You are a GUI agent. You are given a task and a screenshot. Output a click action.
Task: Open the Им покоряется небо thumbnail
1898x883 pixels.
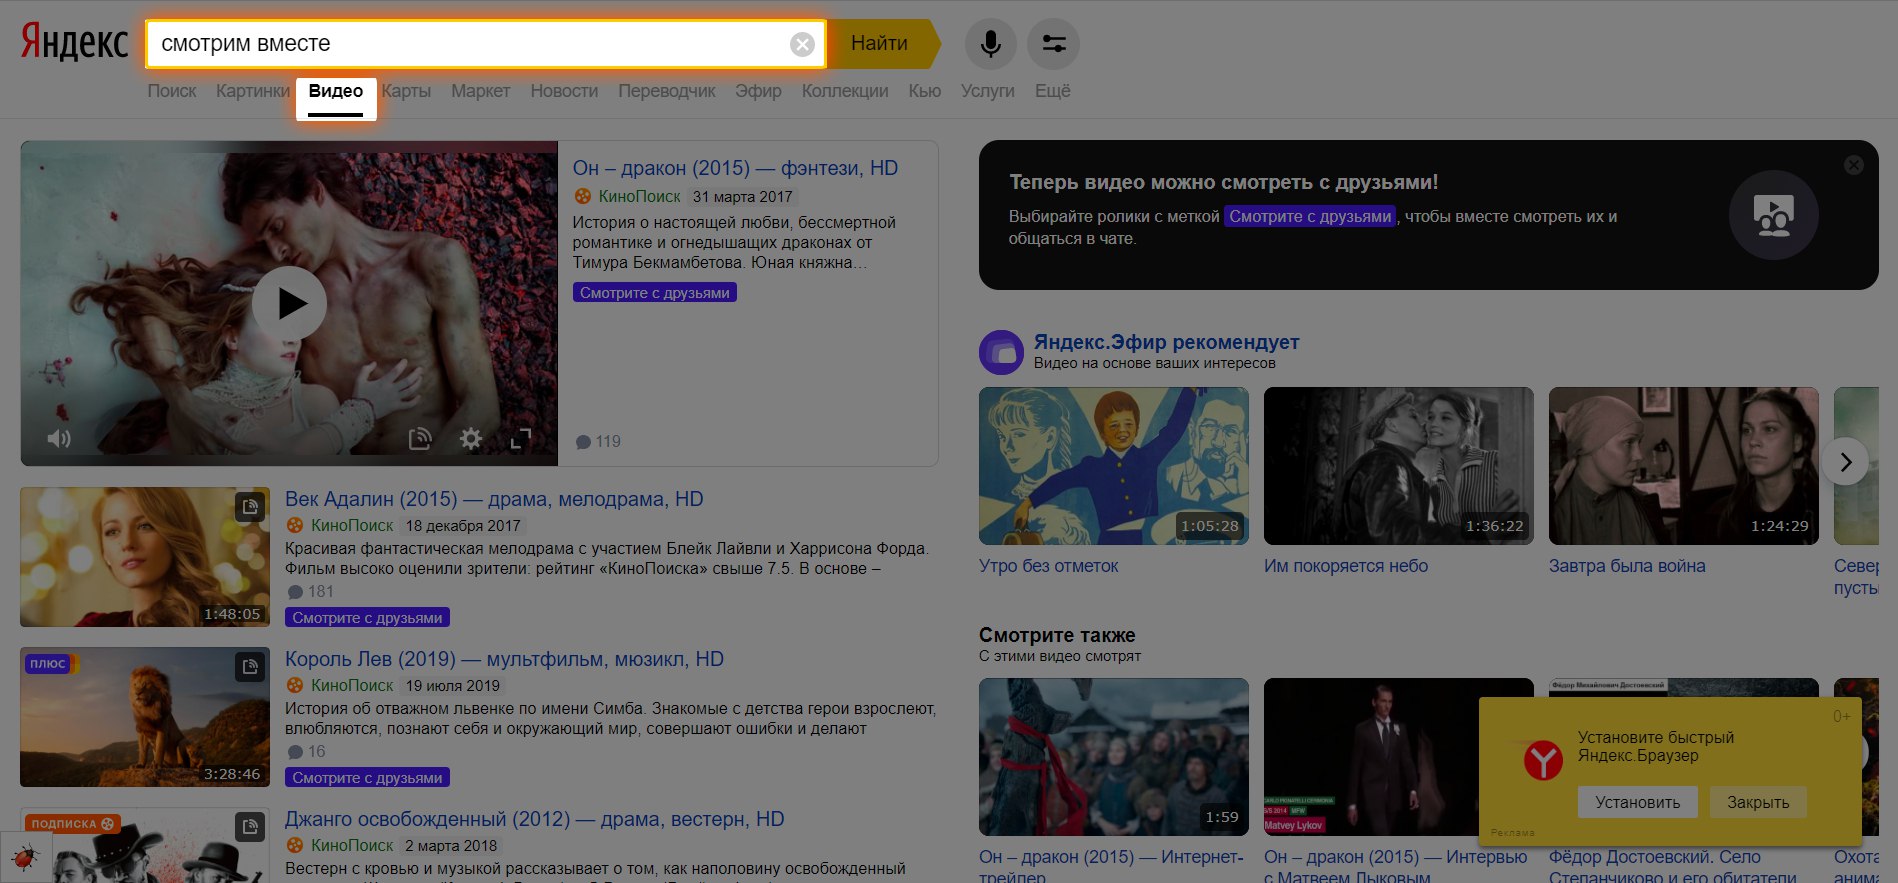[1399, 466]
